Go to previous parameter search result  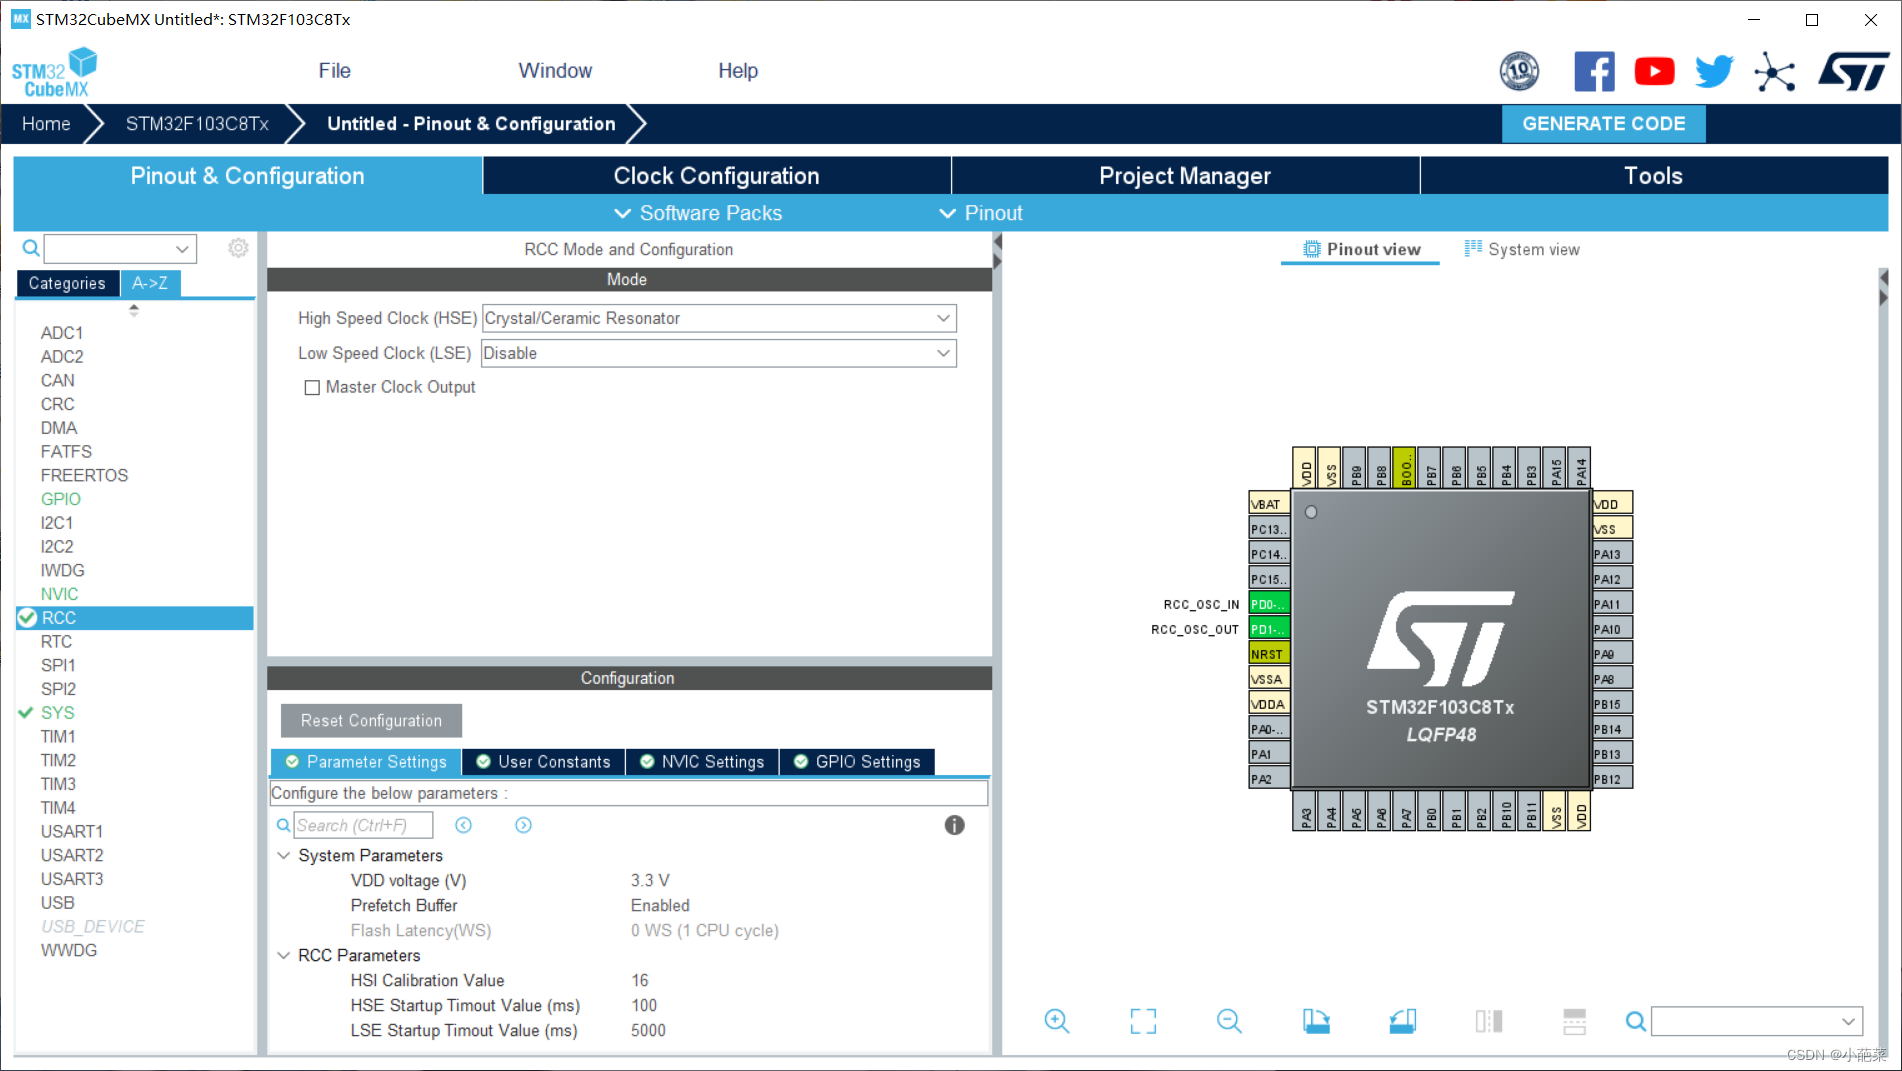click(463, 825)
